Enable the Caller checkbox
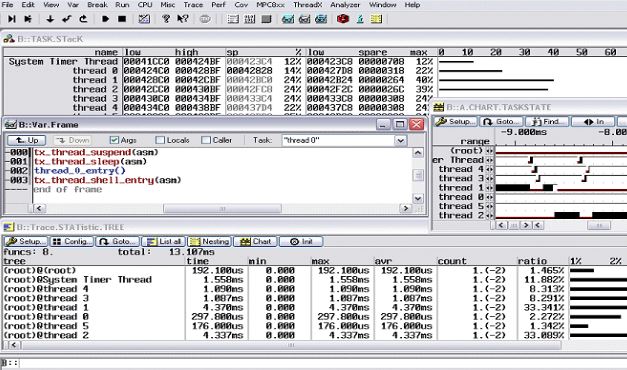 (206, 140)
